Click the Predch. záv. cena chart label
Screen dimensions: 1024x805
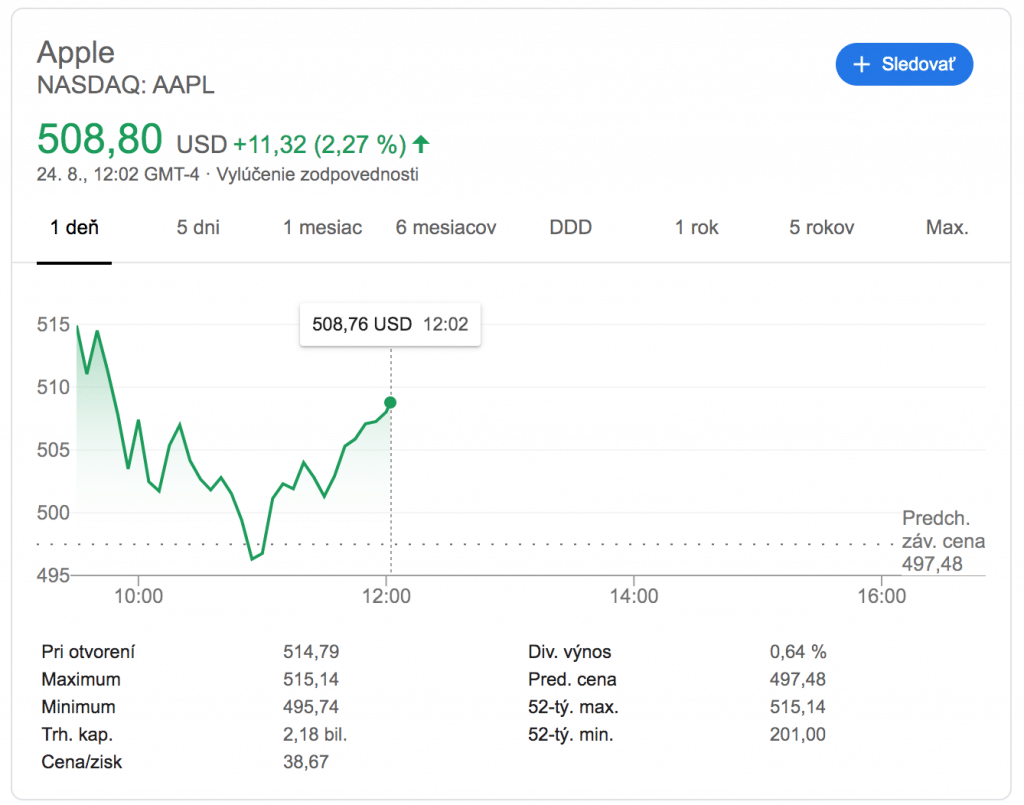(943, 541)
